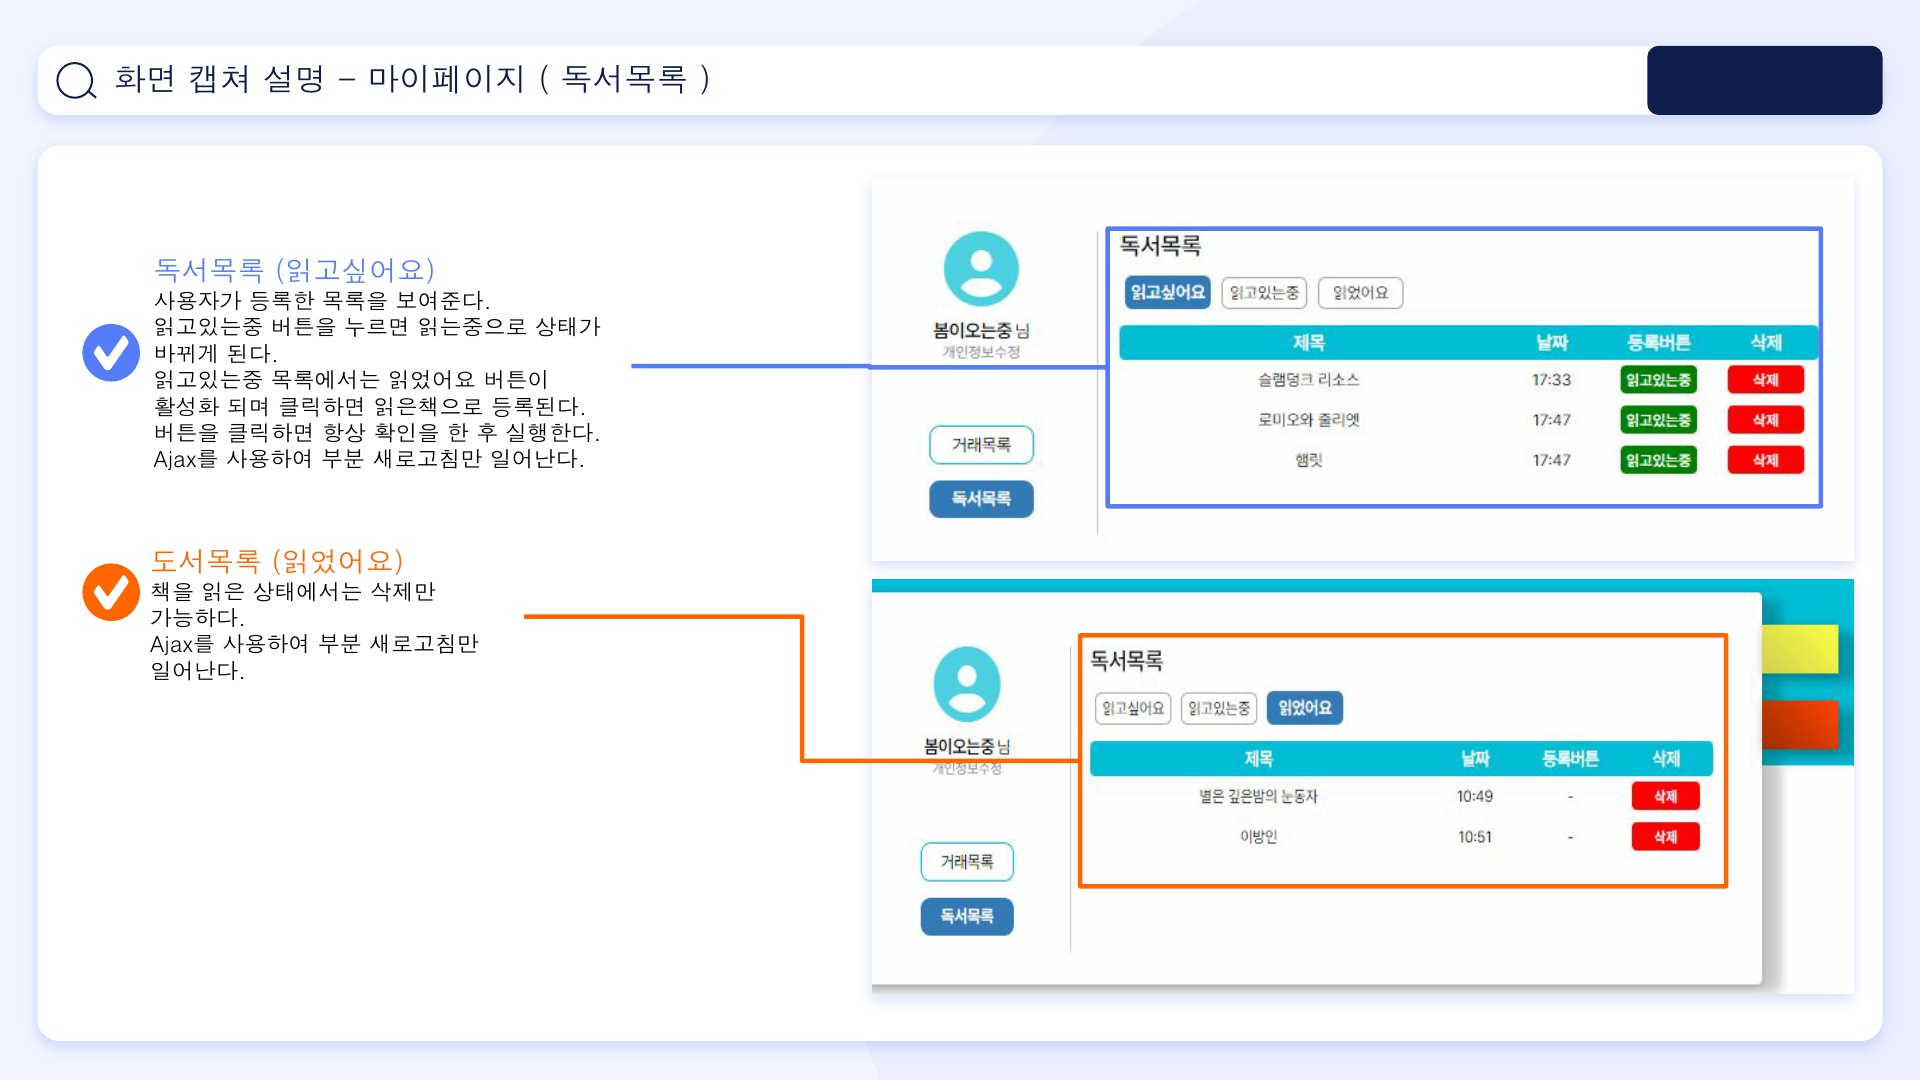Click the magnifier search icon in header
This screenshot has height=1080, width=1920.
(x=76, y=80)
